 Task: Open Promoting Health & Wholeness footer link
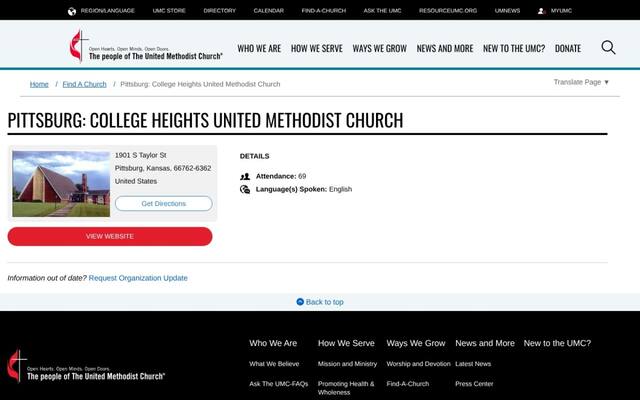coord(346,388)
